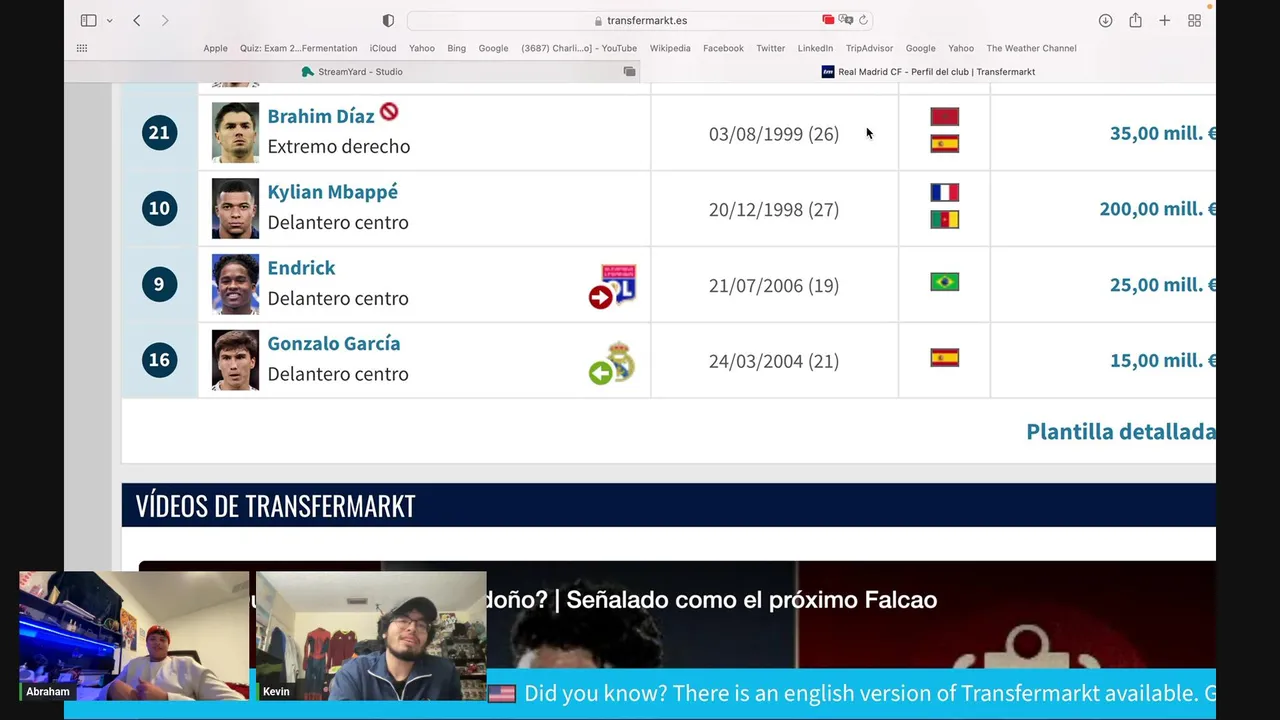Click the Cameroon flag in Mbappé row
The width and height of the screenshot is (1280, 720).
[x=944, y=220]
